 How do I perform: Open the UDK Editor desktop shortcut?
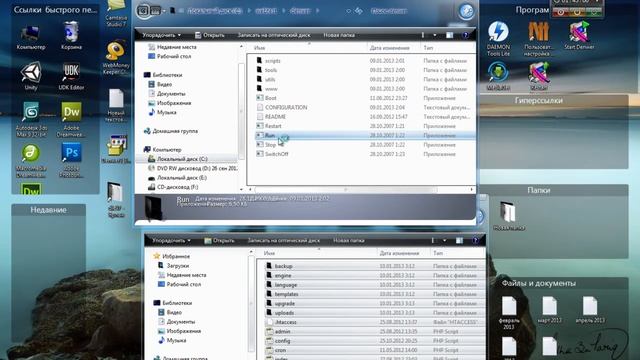click(x=71, y=76)
